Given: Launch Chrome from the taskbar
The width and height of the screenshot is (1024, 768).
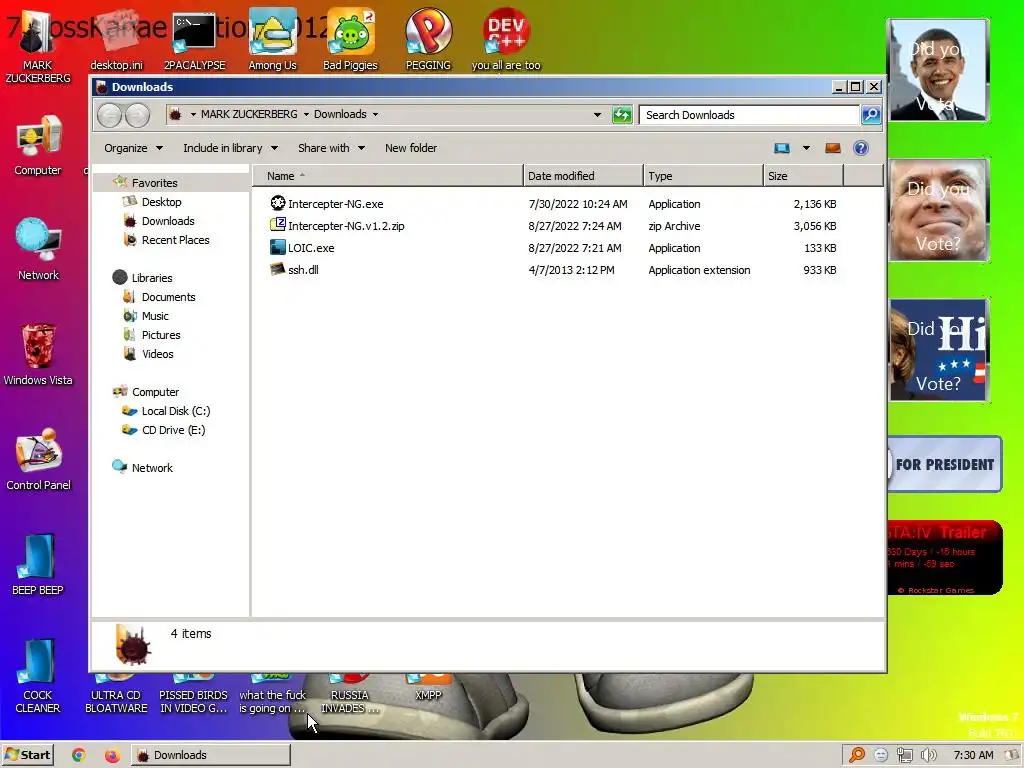Looking at the screenshot, I should pyautogui.click(x=78, y=755).
